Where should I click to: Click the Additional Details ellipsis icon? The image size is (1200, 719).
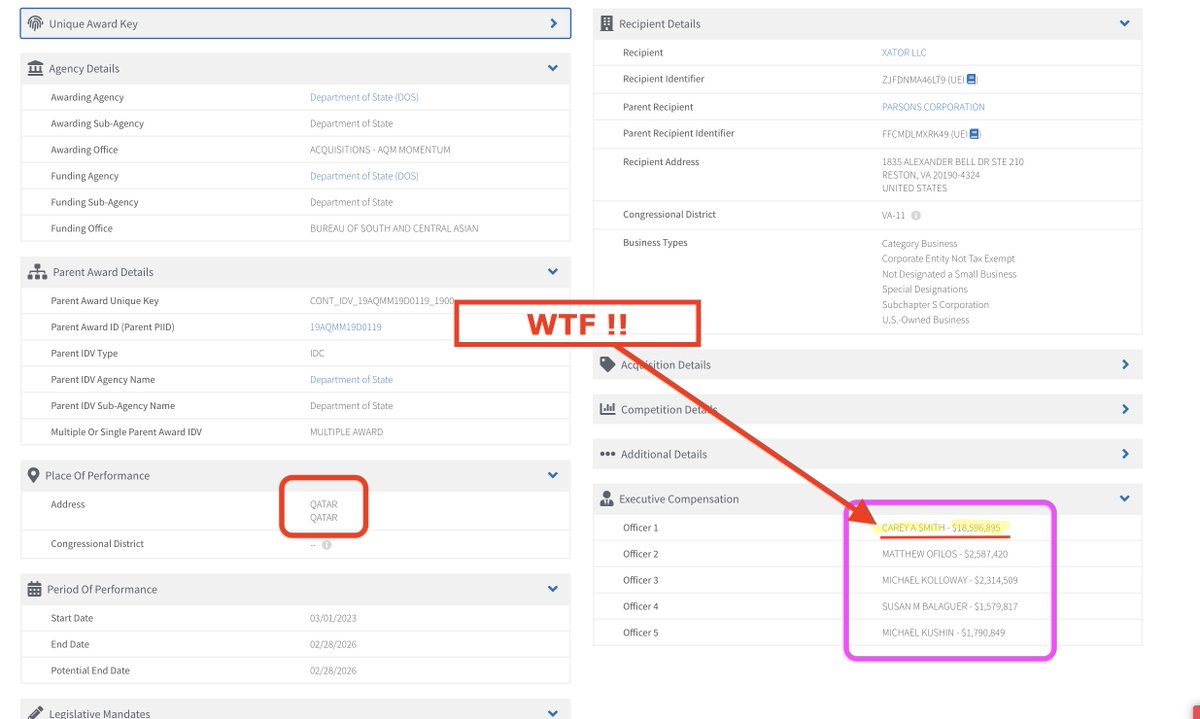pyautogui.click(x=607, y=453)
